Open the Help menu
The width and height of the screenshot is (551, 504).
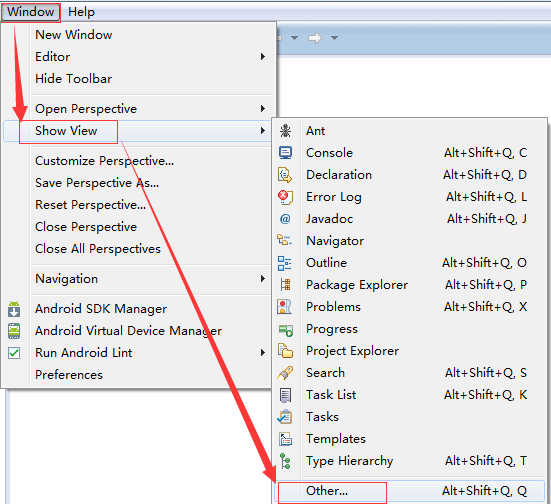[x=81, y=12]
